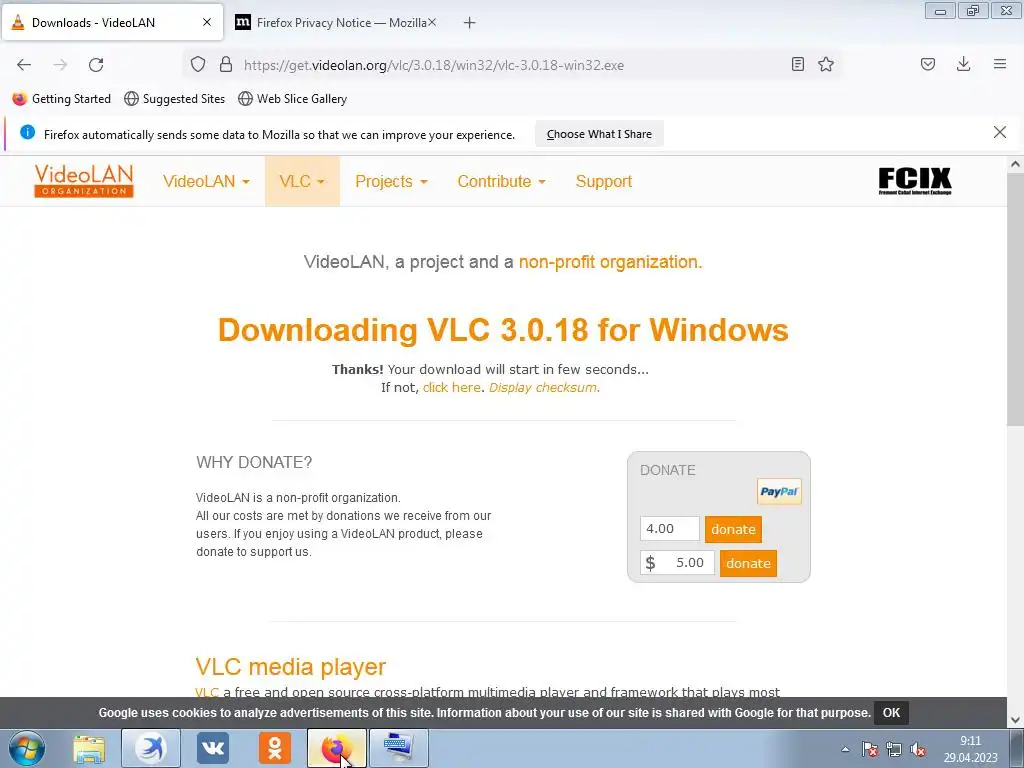Click donate button next to 4.00
1024x768 pixels.
pos(733,529)
